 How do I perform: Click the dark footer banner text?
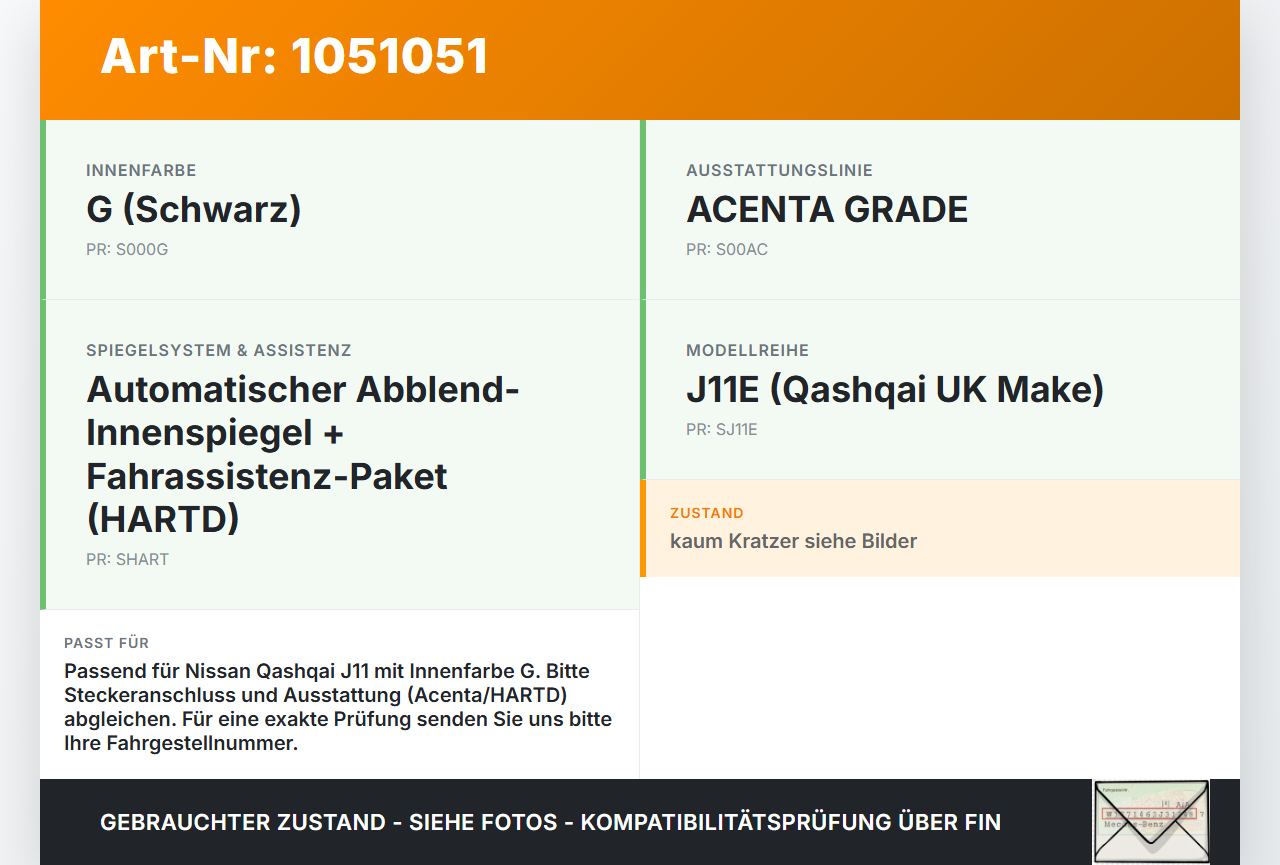550,822
